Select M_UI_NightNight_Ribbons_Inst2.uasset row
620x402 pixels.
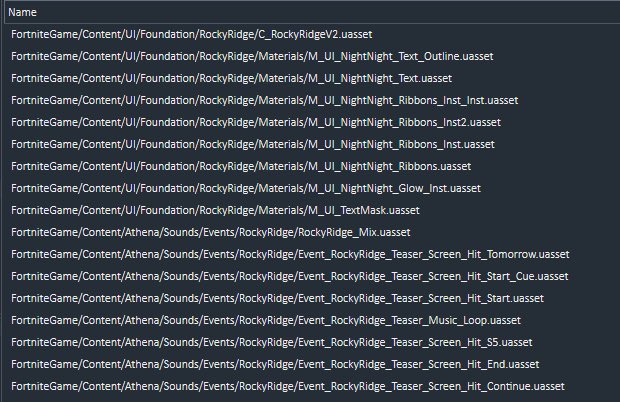[x=312, y=122]
